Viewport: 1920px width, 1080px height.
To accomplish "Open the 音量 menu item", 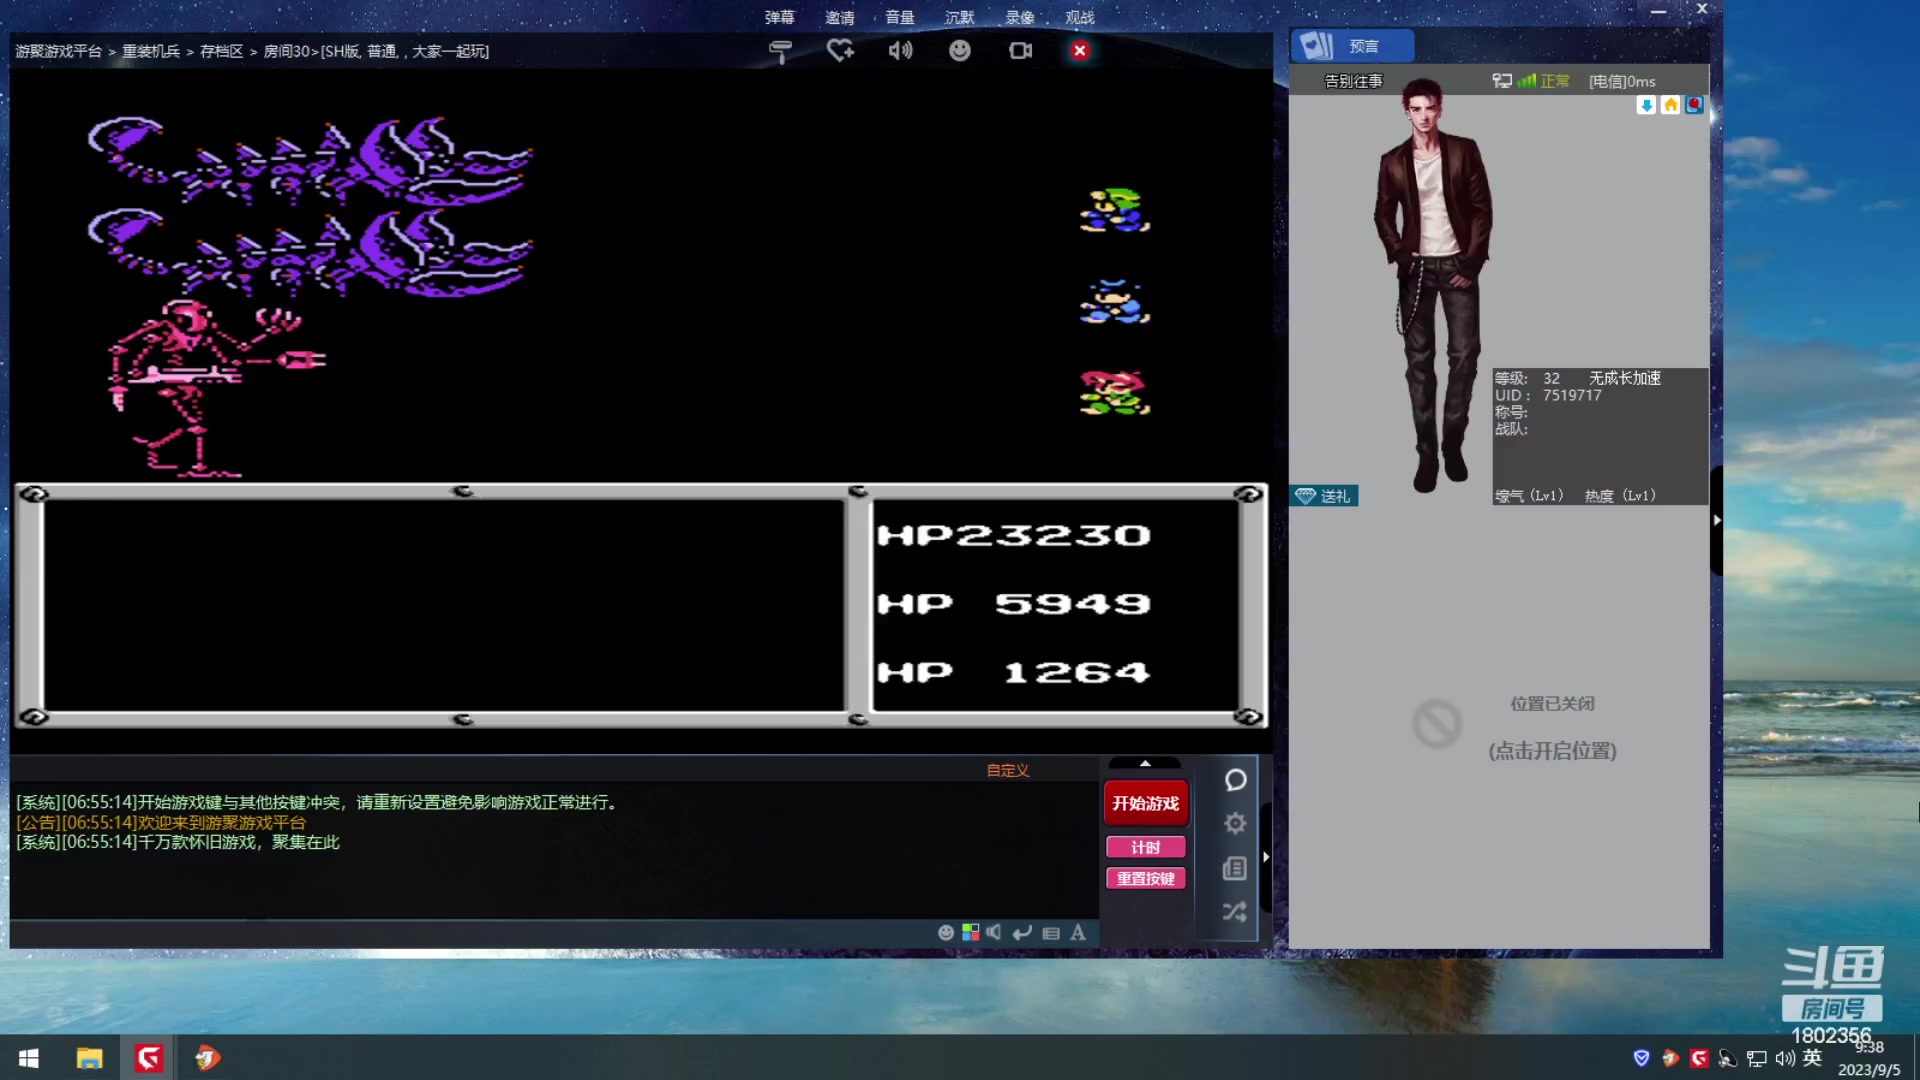I will coord(900,17).
